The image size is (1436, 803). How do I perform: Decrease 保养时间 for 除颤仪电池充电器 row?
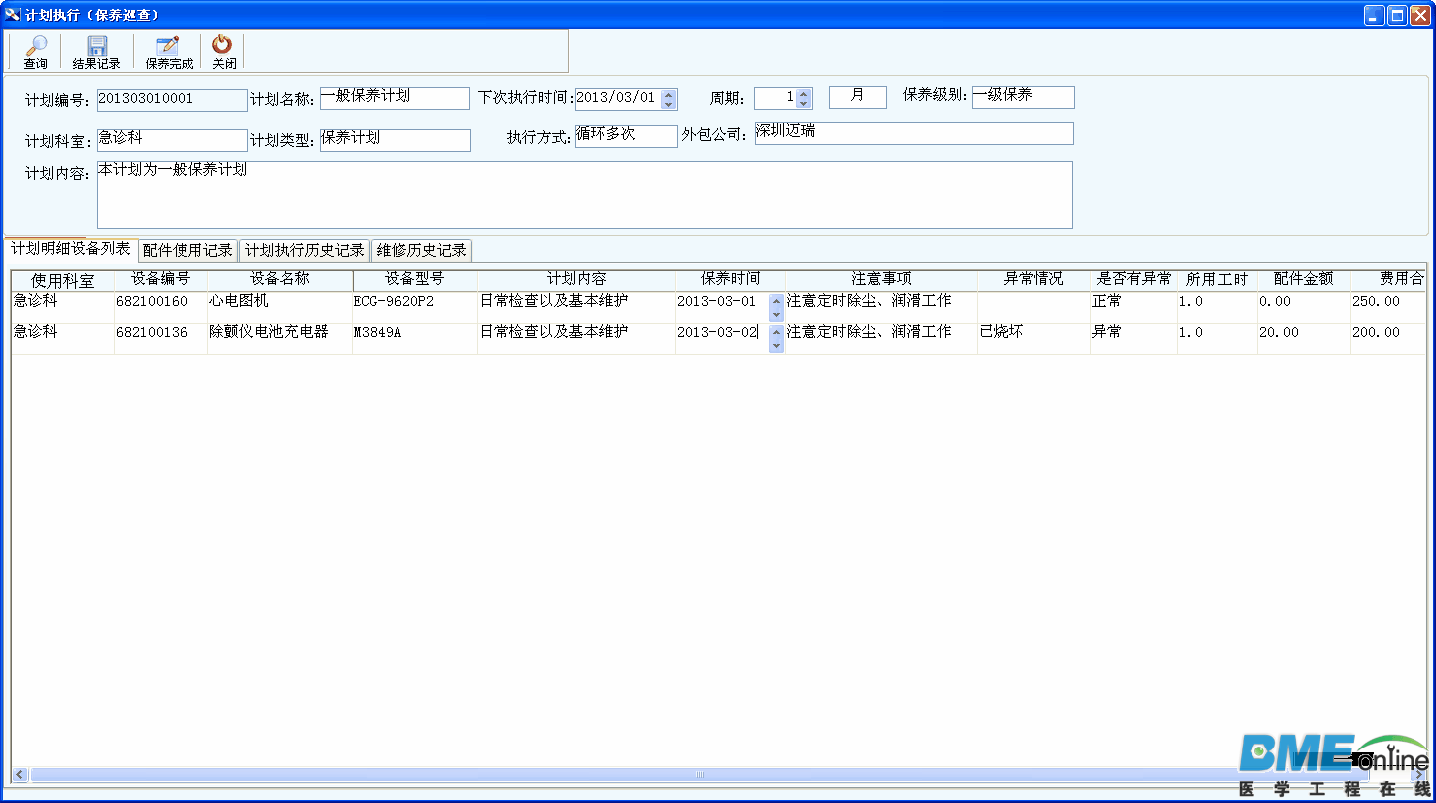click(776, 346)
